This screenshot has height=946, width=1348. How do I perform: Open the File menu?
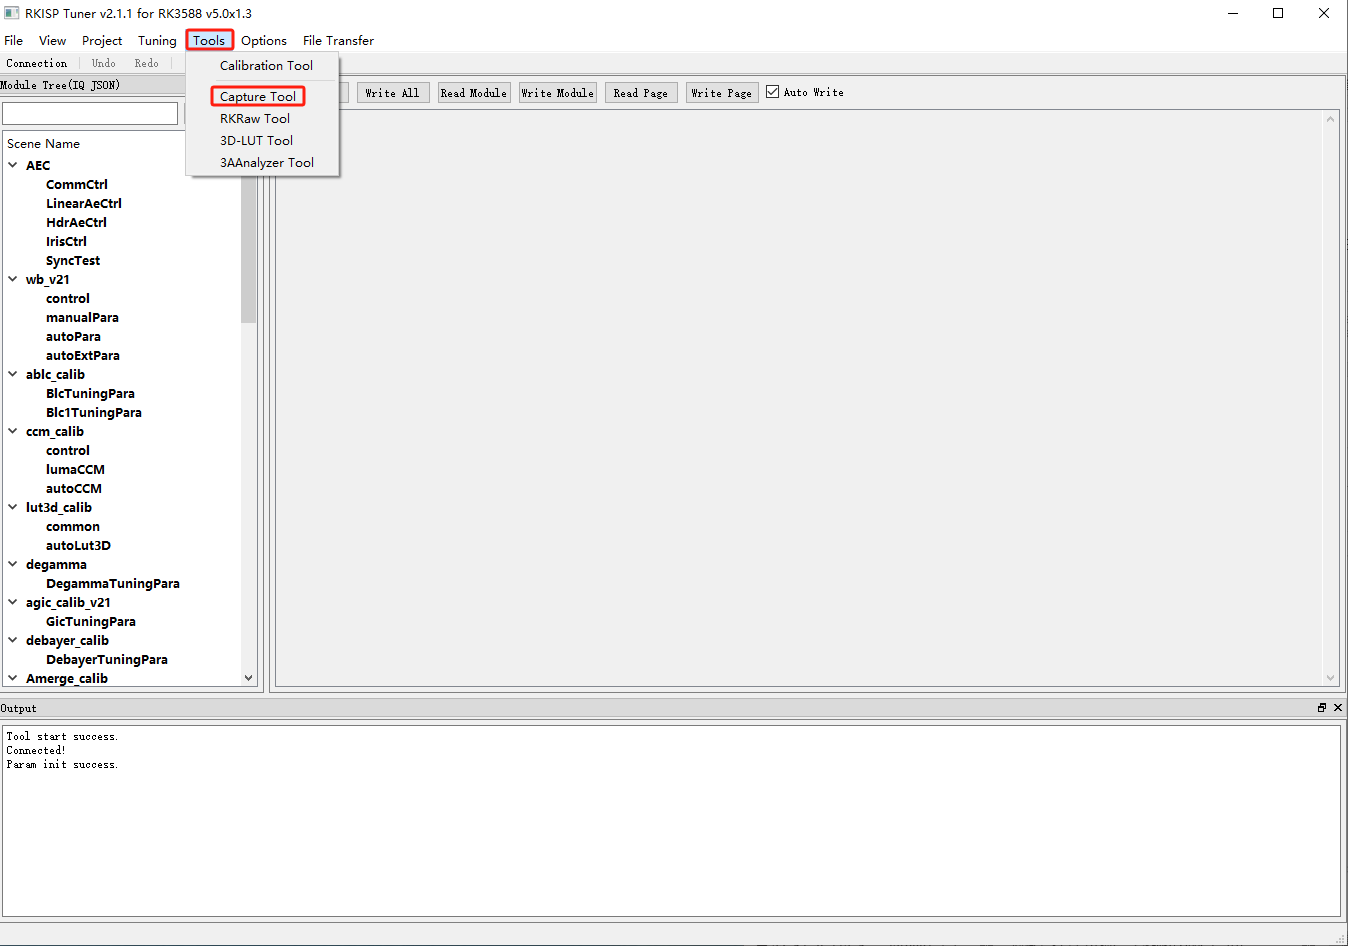pos(14,41)
